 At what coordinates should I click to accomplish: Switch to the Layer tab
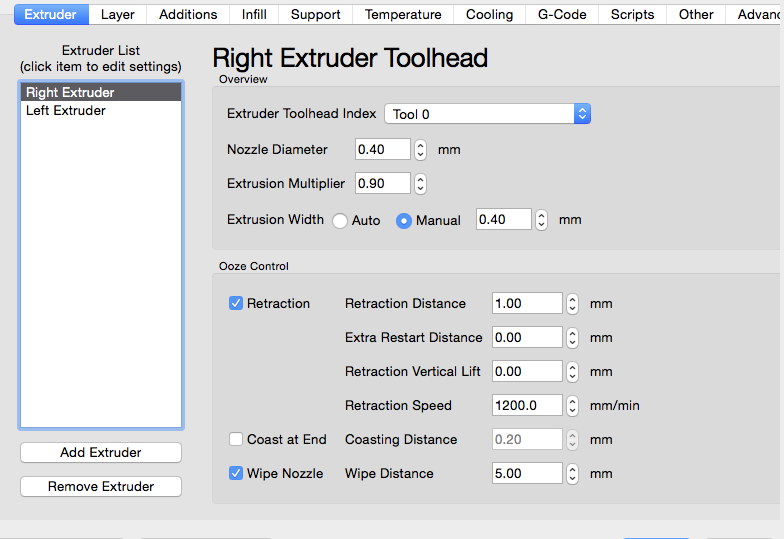point(118,14)
